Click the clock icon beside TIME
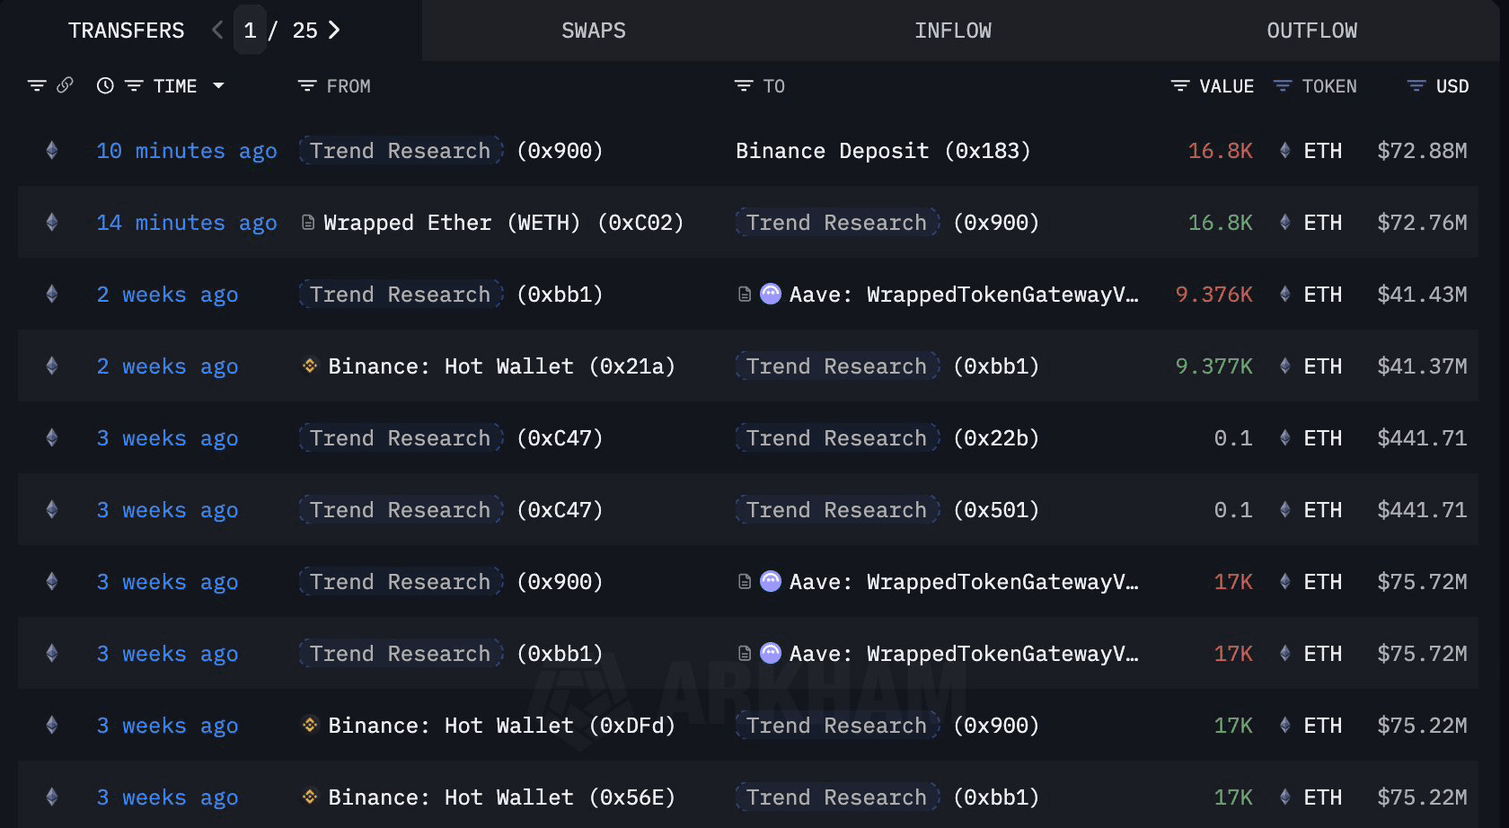Screen dimensions: 1509x828 105,86
